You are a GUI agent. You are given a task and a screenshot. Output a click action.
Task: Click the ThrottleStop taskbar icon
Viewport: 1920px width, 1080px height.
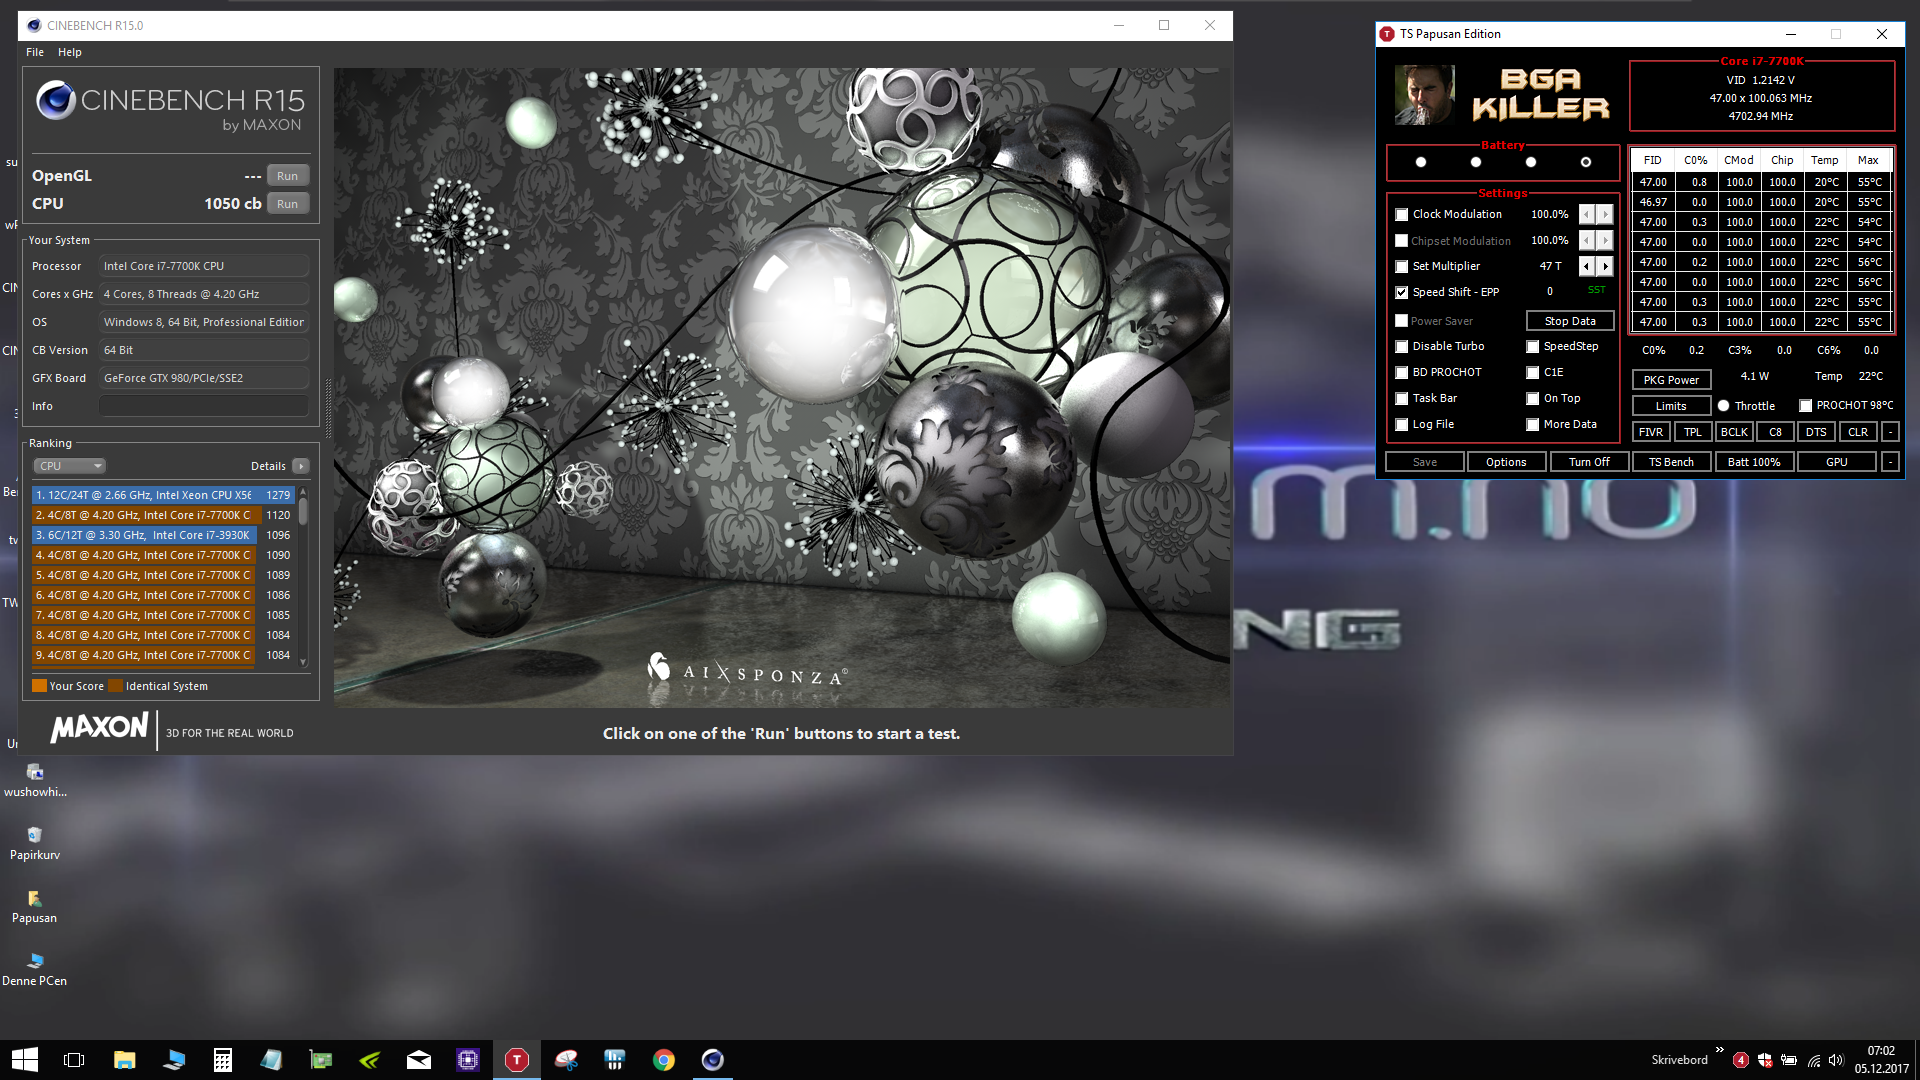pos(517,1060)
